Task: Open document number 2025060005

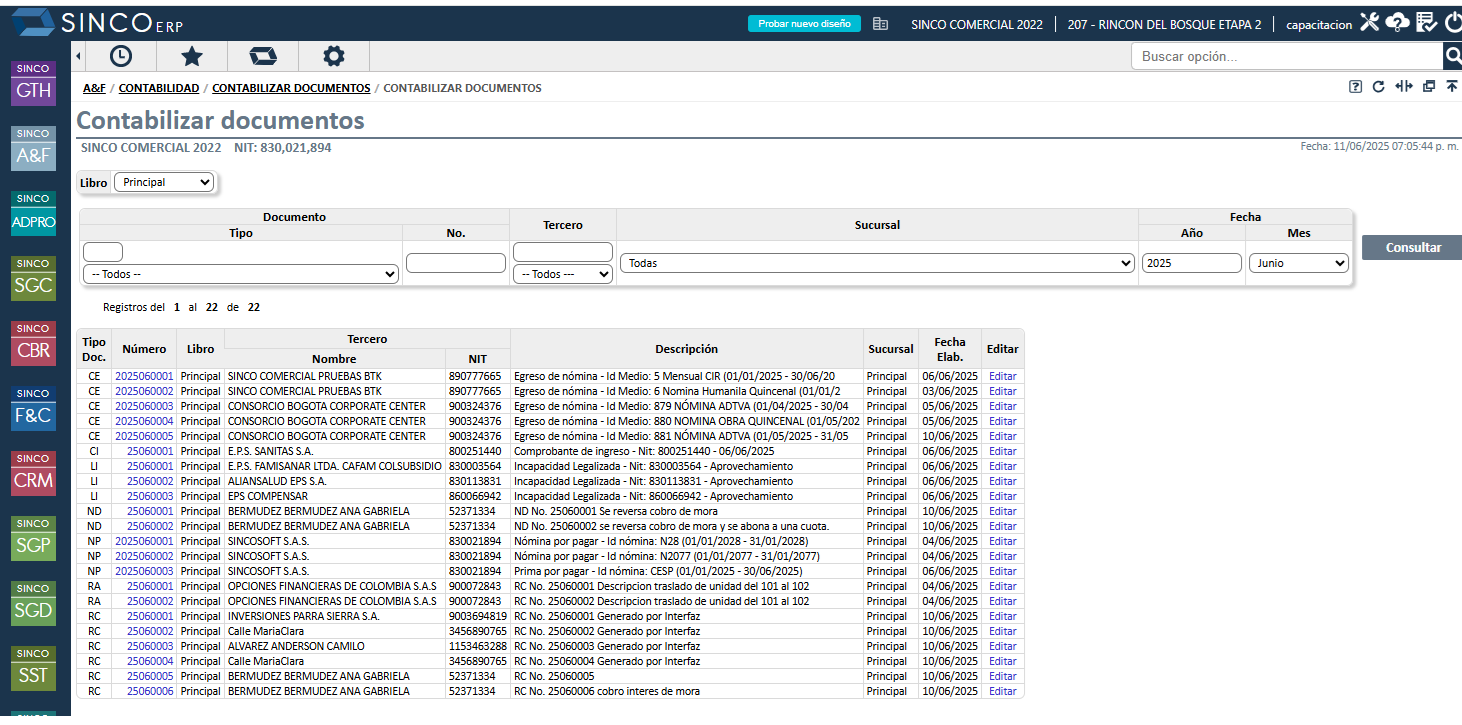Action: (x=144, y=436)
